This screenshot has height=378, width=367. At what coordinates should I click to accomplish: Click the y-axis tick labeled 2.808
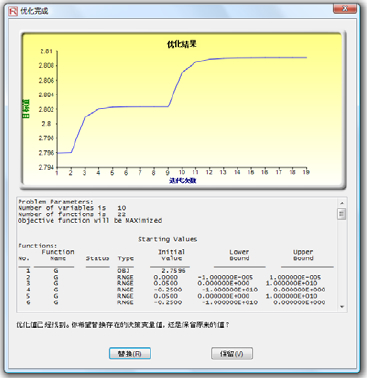[46, 65]
